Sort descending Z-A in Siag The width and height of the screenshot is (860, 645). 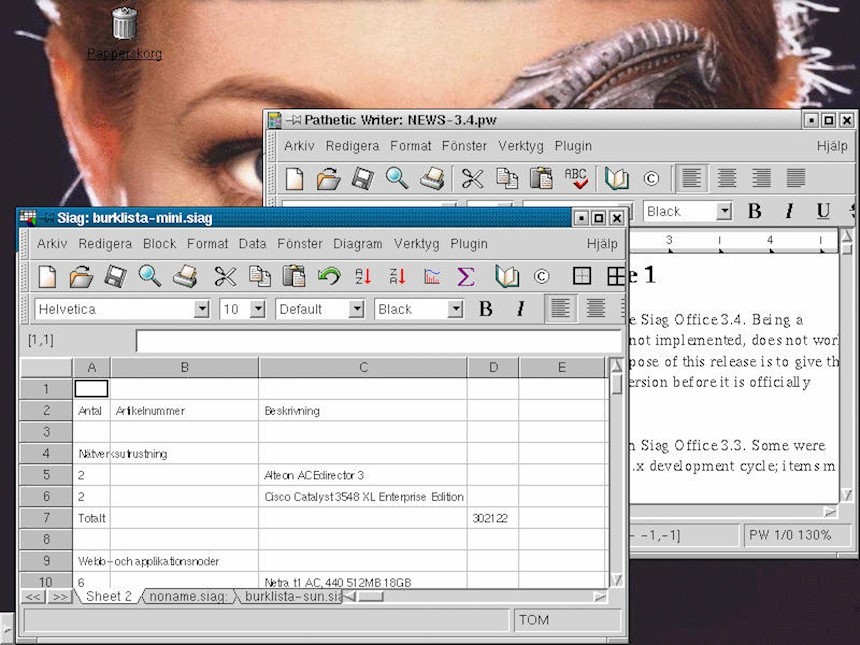(398, 276)
